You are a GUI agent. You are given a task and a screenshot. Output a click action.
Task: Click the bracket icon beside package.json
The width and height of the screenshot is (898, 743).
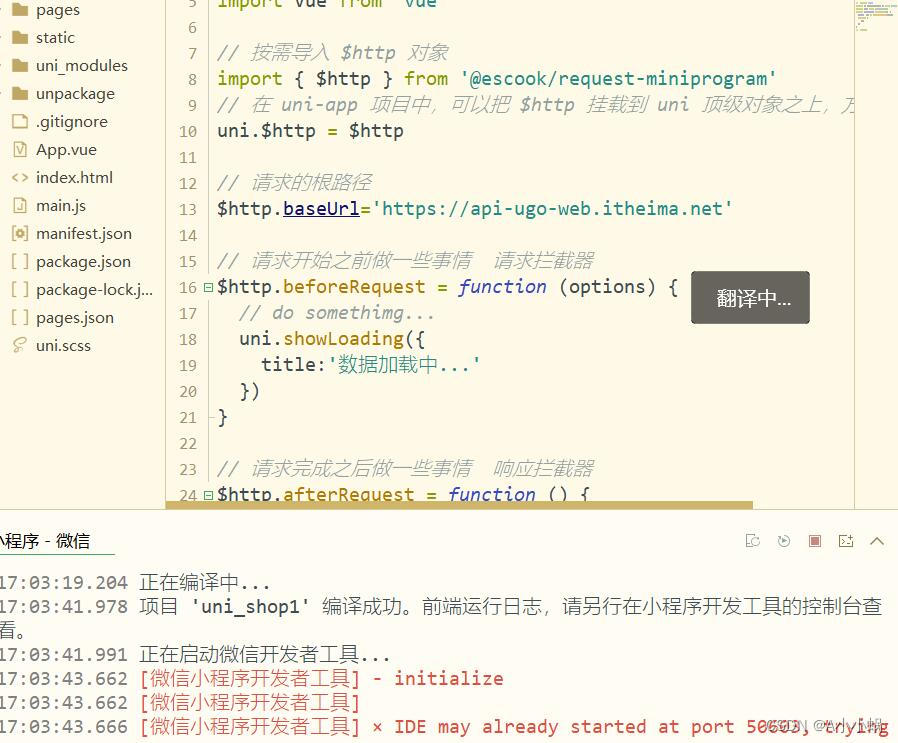(21, 261)
